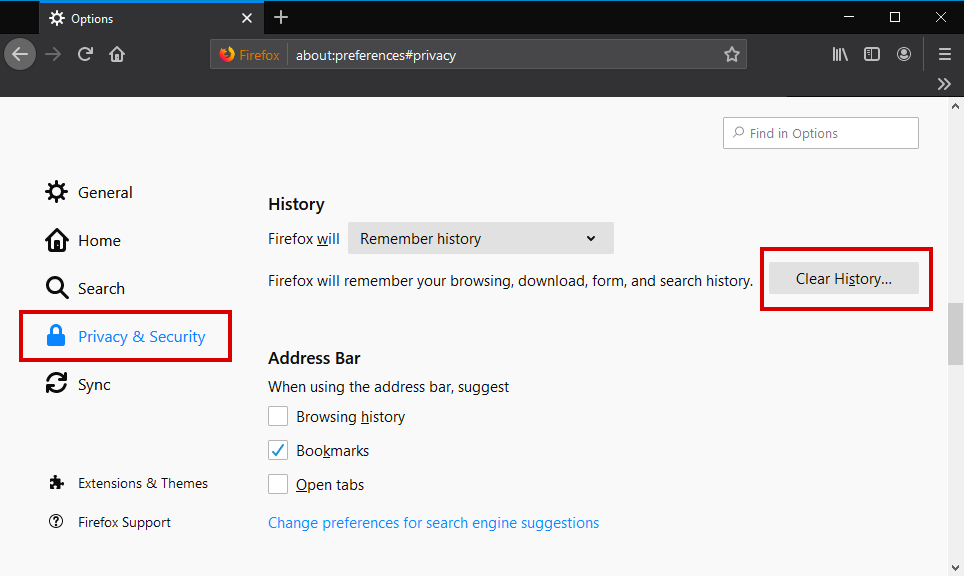The image size is (964, 576).
Task: Expand the Remember history dropdown
Action: point(480,239)
